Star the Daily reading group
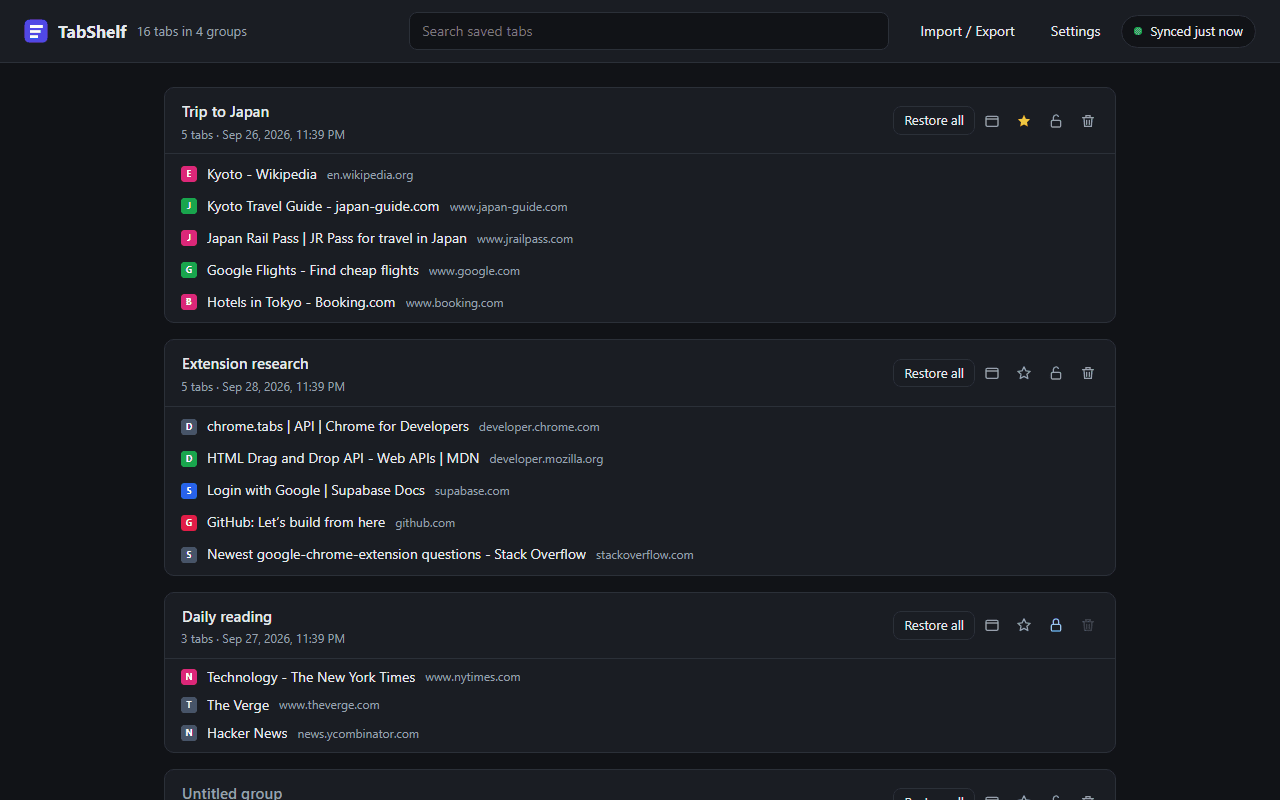 pos(1024,625)
